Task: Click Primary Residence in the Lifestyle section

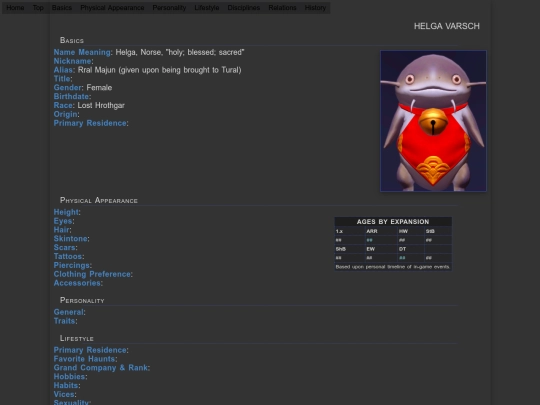Action: (90, 350)
